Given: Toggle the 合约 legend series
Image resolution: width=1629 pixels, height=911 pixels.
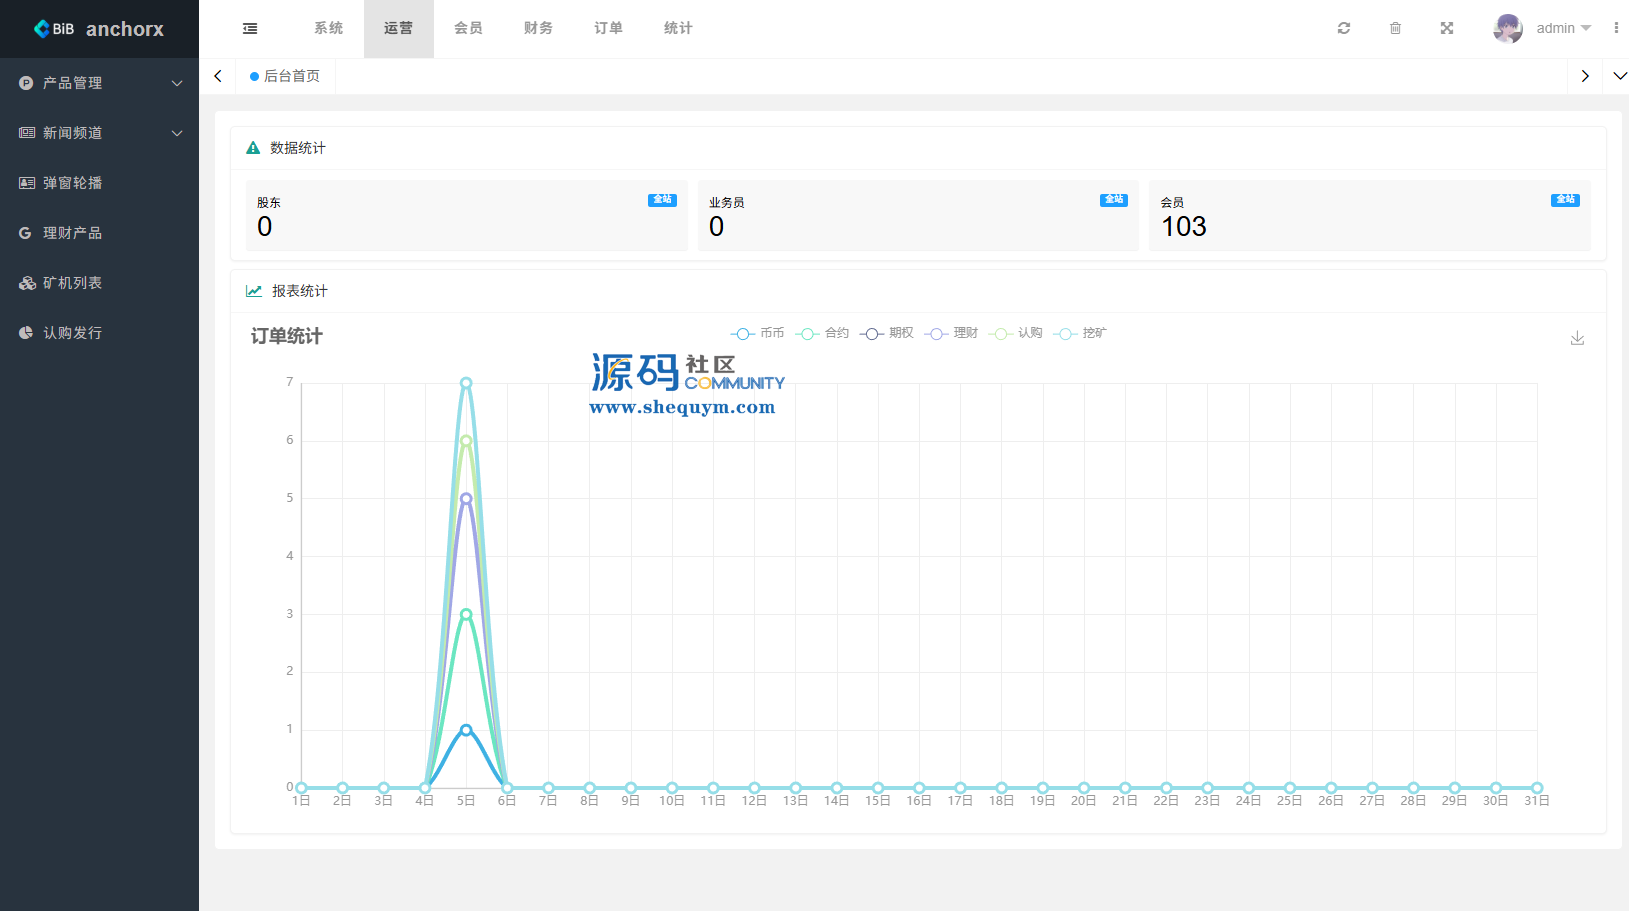Looking at the screenshot, I should click(x=823, y=334).
